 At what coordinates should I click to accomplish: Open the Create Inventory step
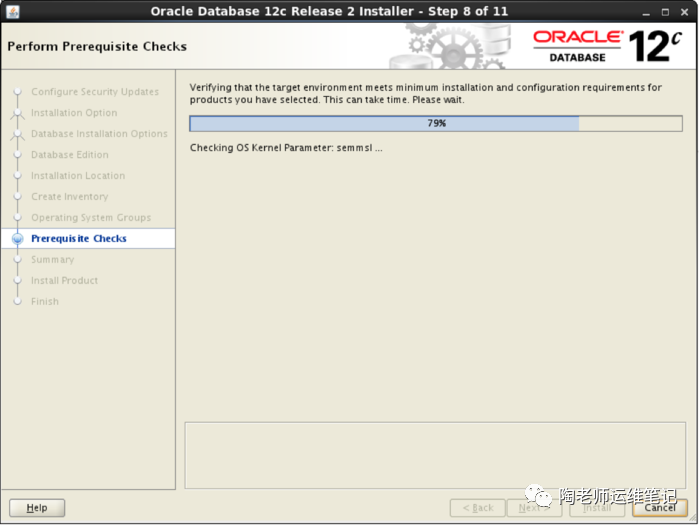coord(70,196)
